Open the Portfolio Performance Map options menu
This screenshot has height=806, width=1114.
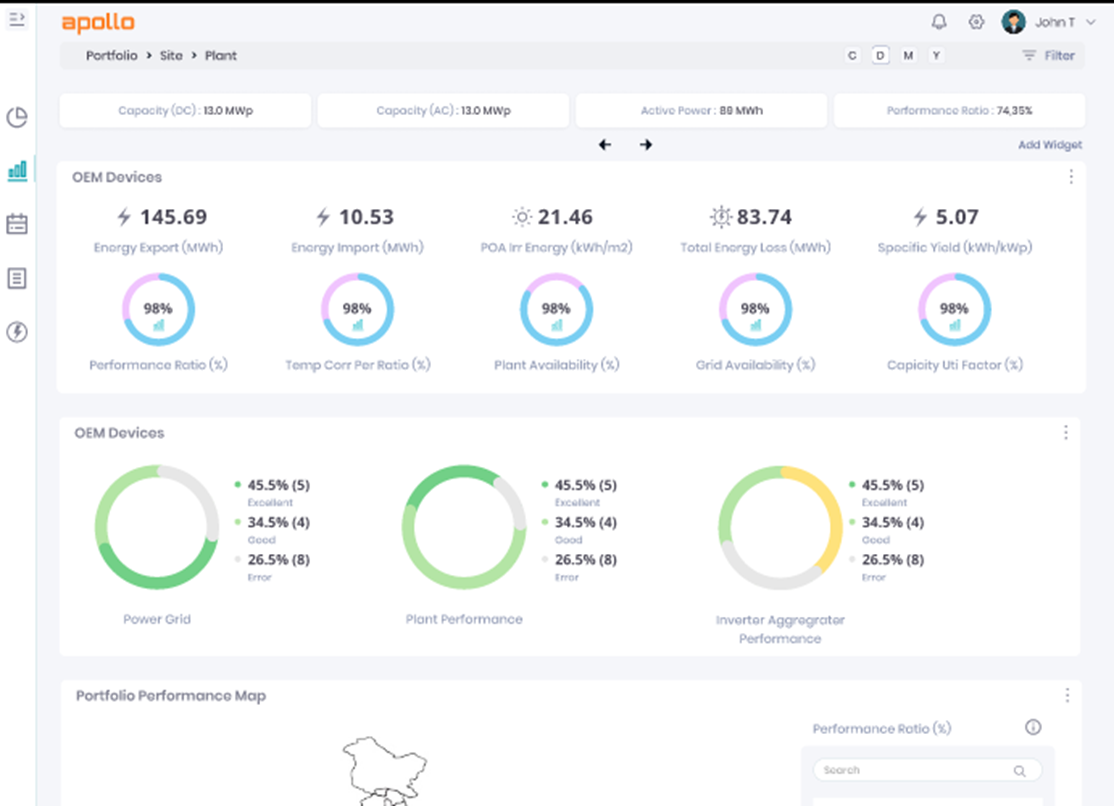click(x=1067, y=695)
